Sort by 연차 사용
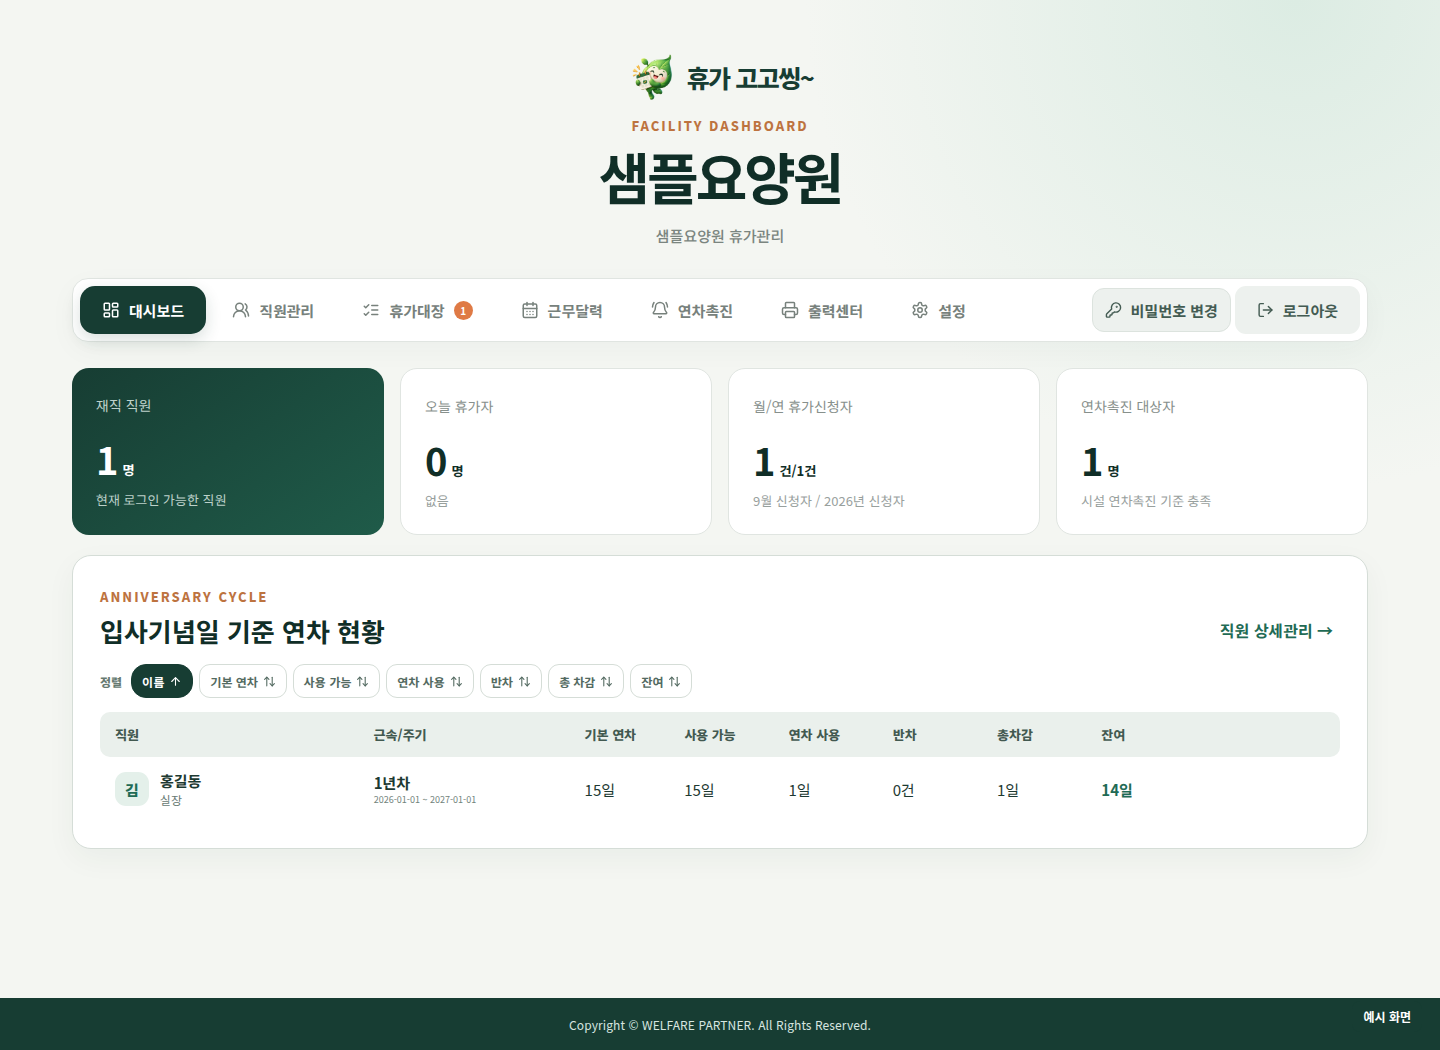 click(430, 681)
